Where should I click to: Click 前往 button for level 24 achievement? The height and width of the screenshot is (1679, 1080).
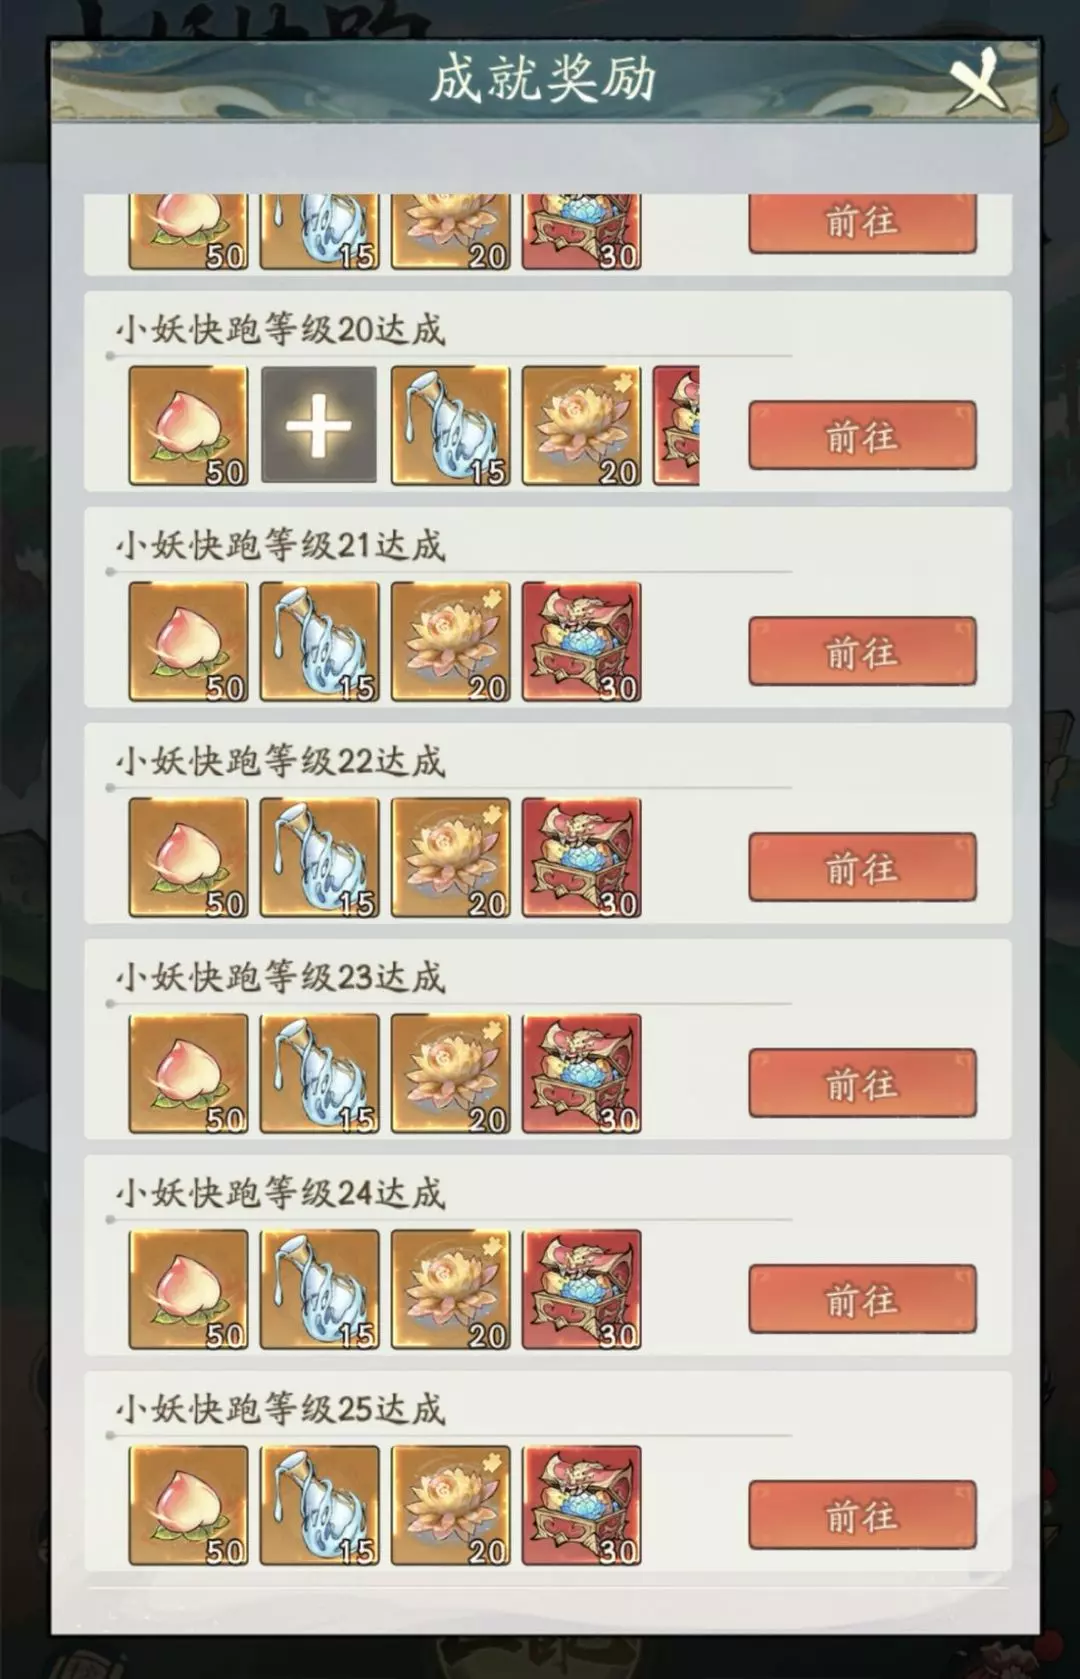point(862,1299)
